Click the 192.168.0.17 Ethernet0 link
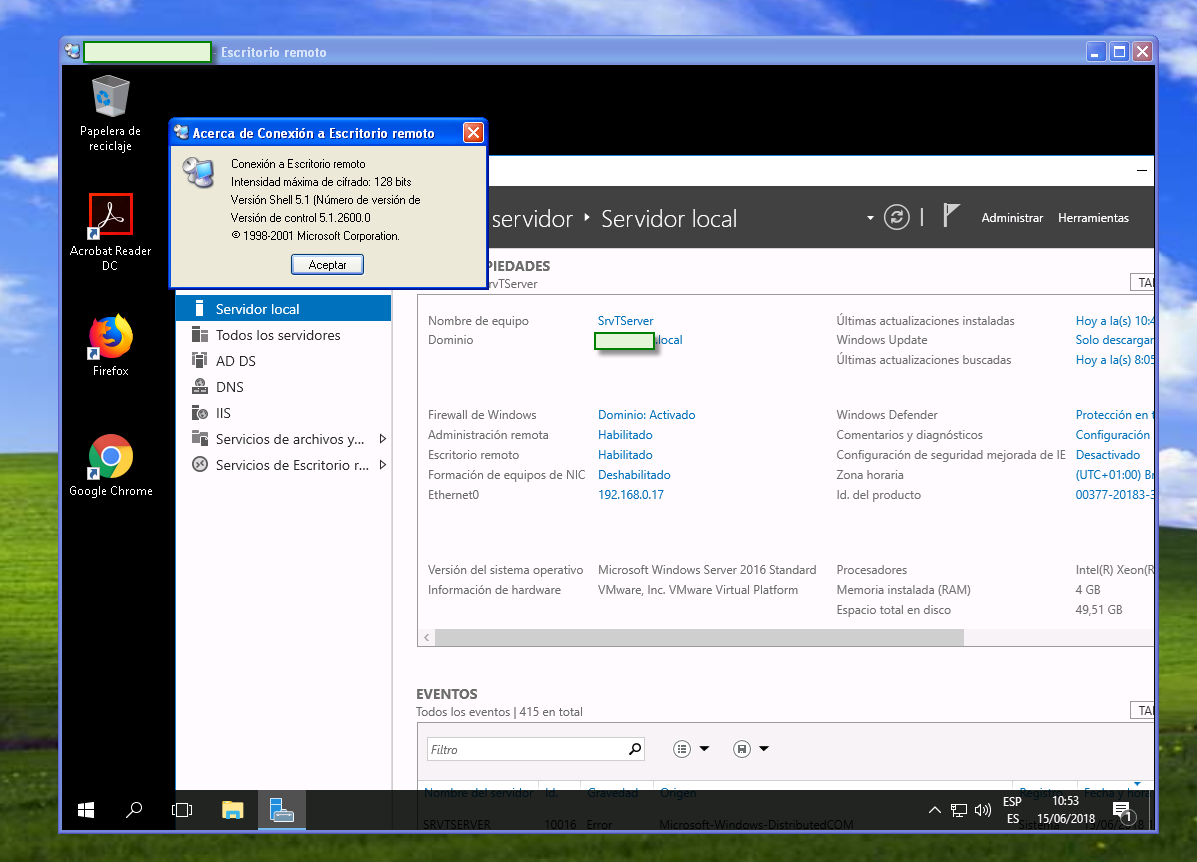1197x862 pixels. point(631,494)
